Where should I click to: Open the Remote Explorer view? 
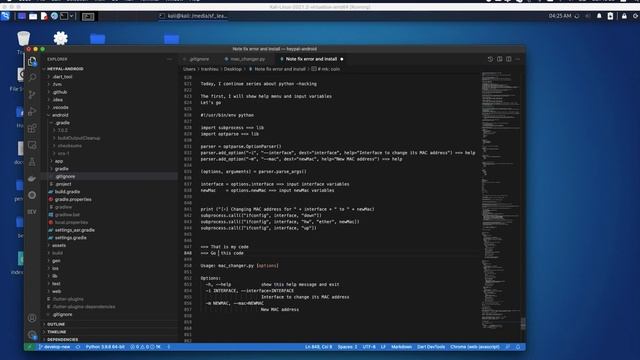click(32, 145)
